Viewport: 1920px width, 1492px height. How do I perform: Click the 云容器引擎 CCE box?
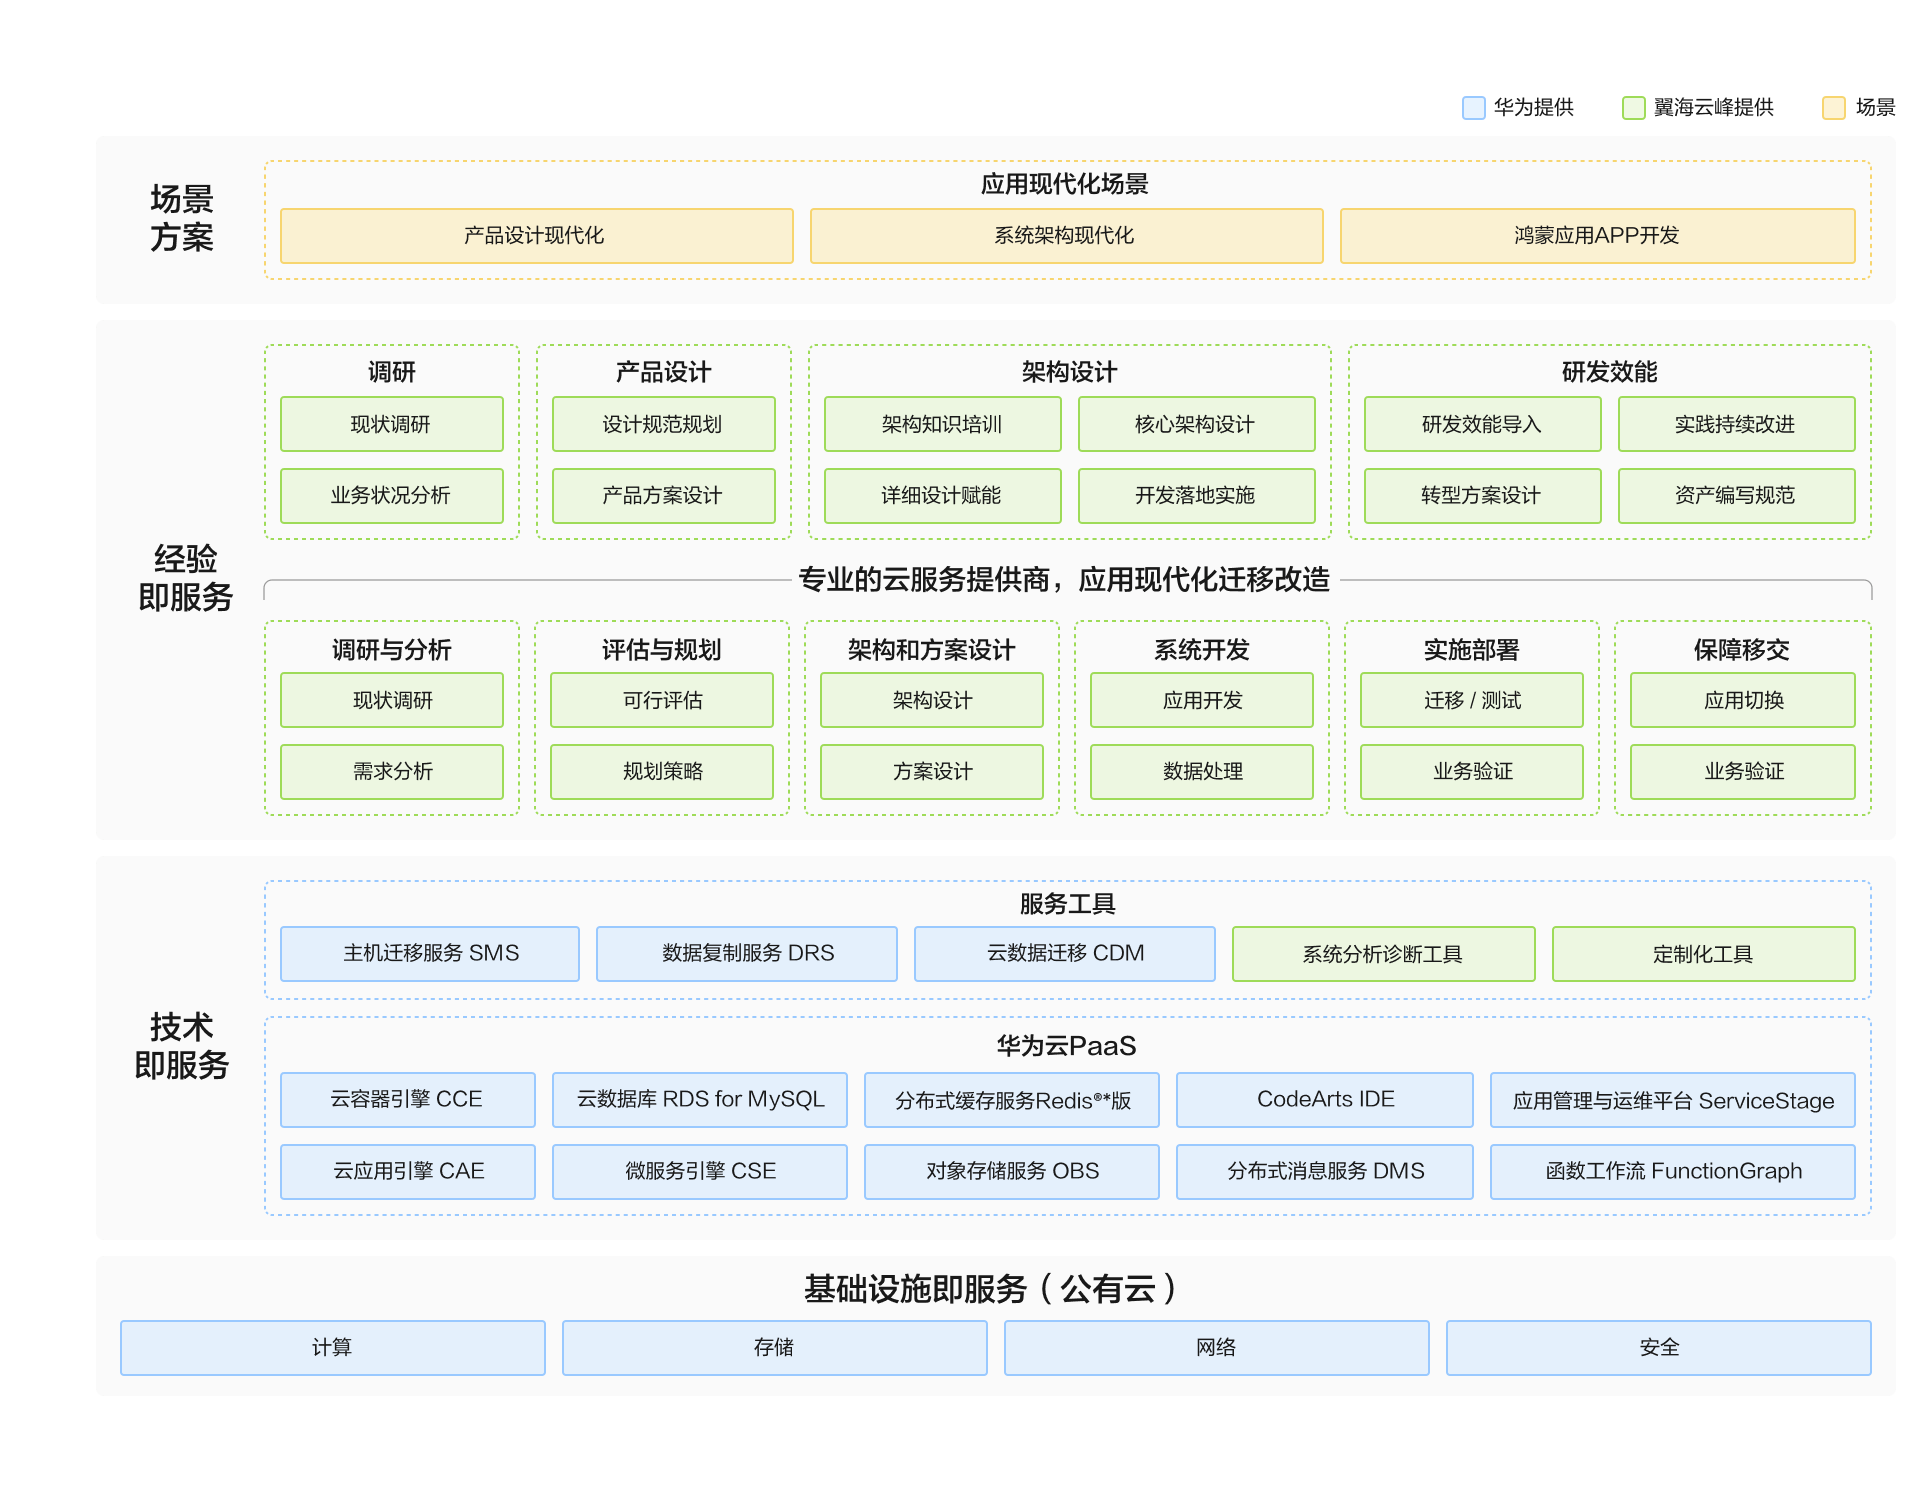point(407,1099)
